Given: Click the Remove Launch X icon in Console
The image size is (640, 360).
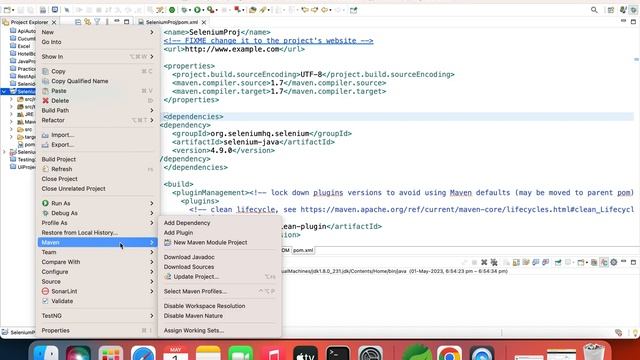Looking at the screenshot, I should point(484,262).
